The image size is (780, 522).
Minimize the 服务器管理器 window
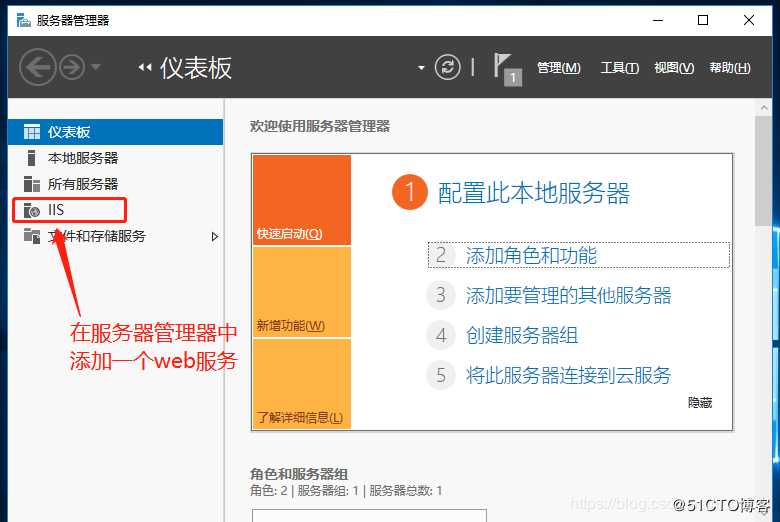click(658, 20)
